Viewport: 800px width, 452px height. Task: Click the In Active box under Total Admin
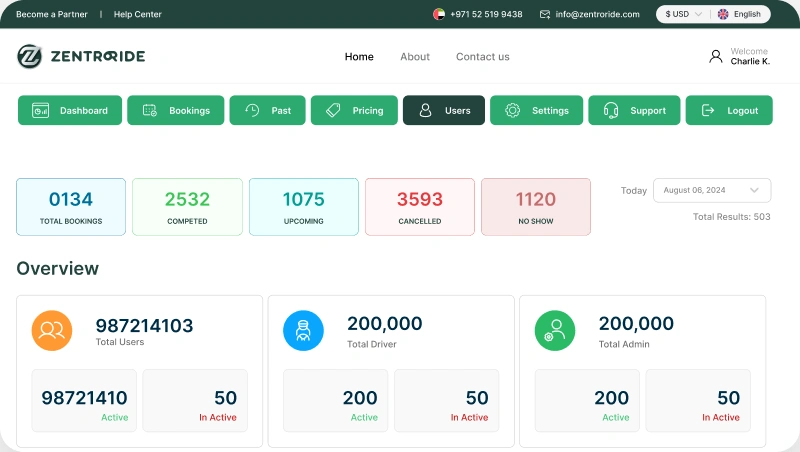(698, 400)
